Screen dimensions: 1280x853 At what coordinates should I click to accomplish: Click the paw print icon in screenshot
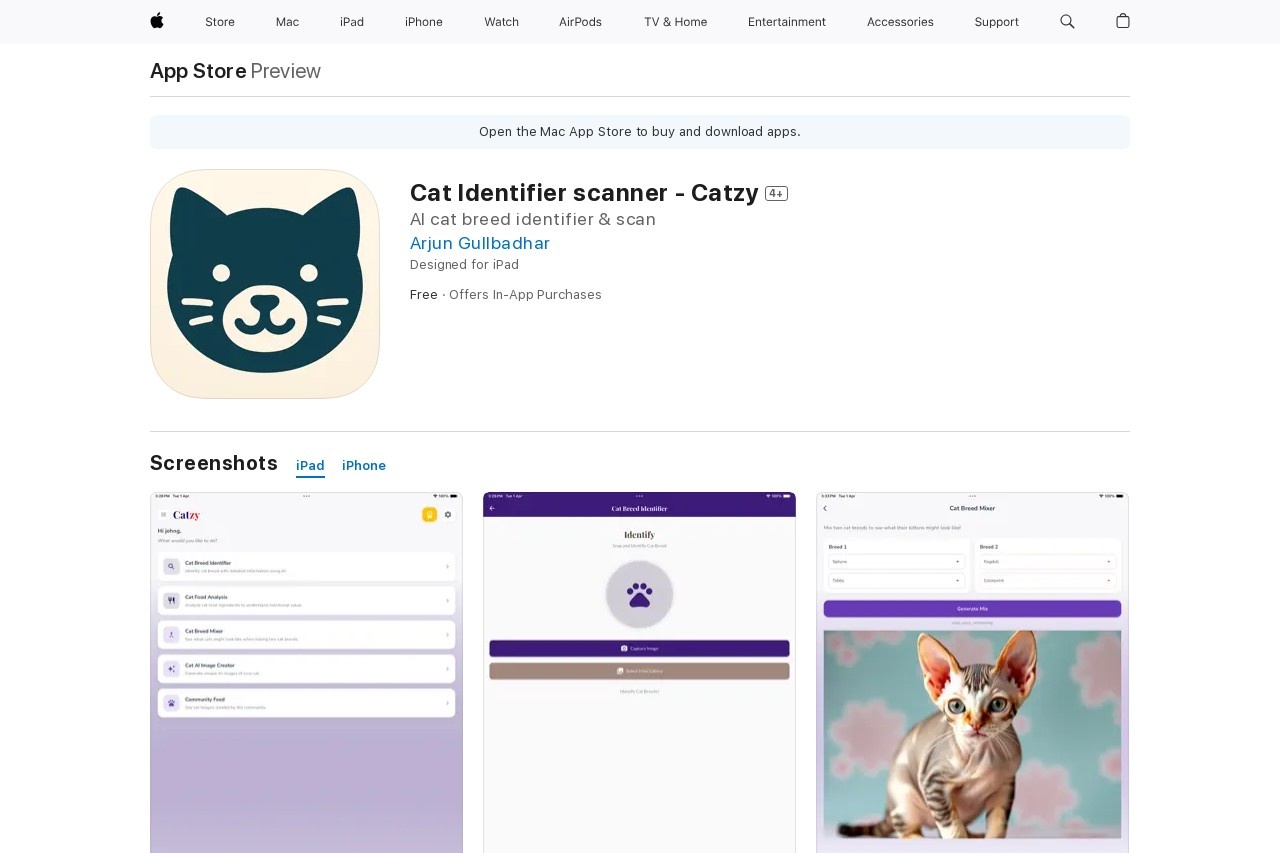[639, 595]
